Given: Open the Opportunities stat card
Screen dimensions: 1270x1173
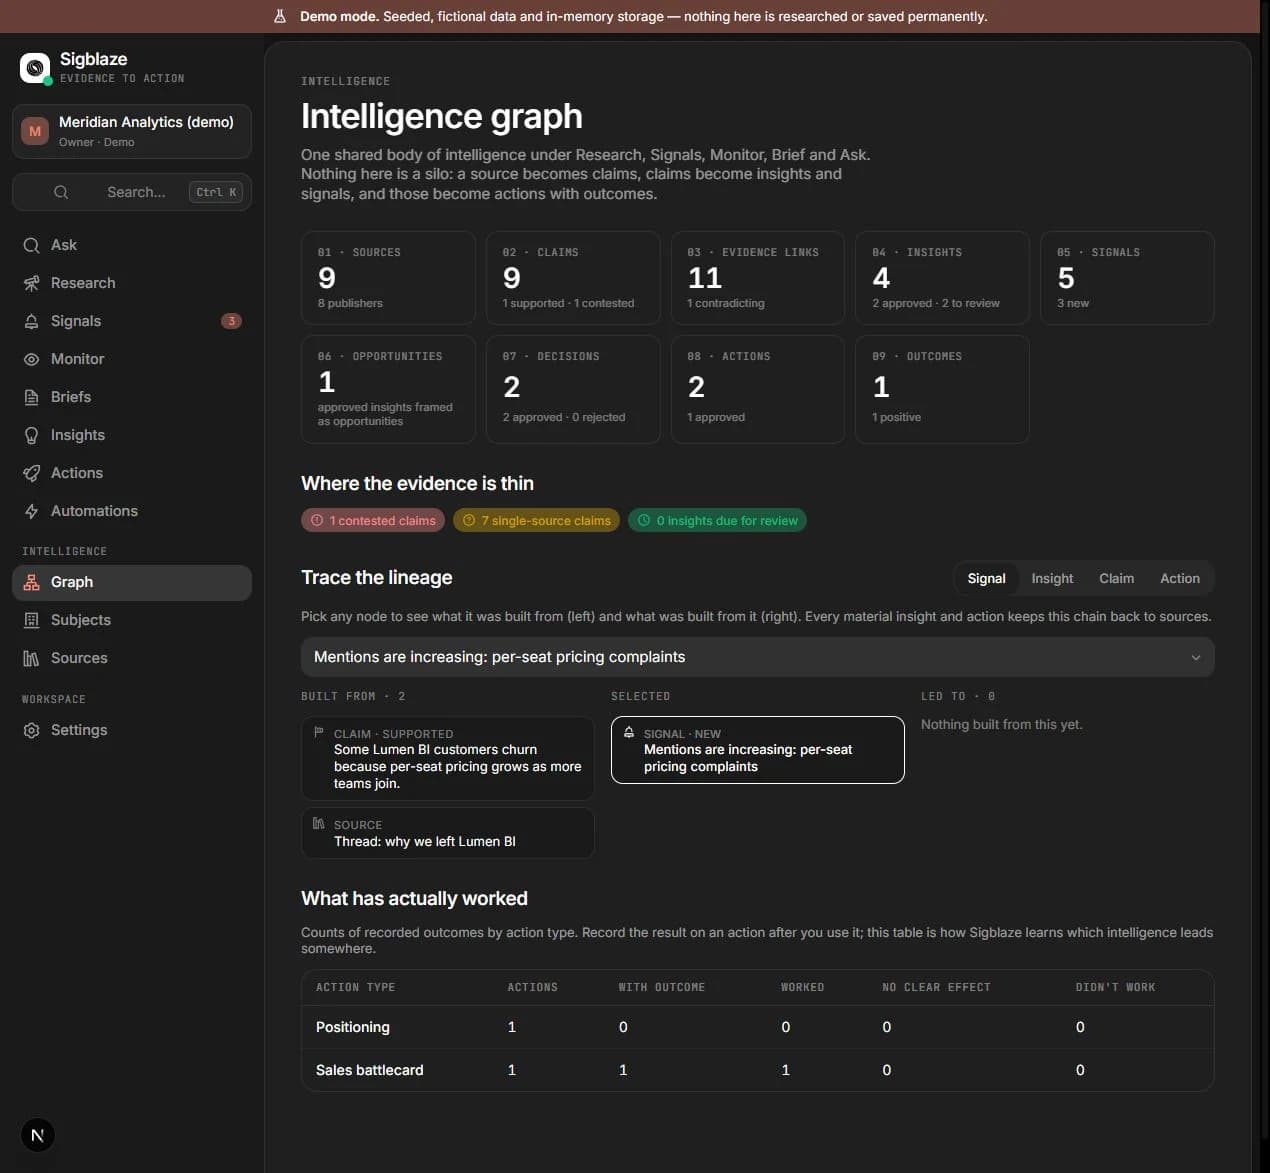Looking at the screenshot, I should pyautogui.click(x=388, y=389).
